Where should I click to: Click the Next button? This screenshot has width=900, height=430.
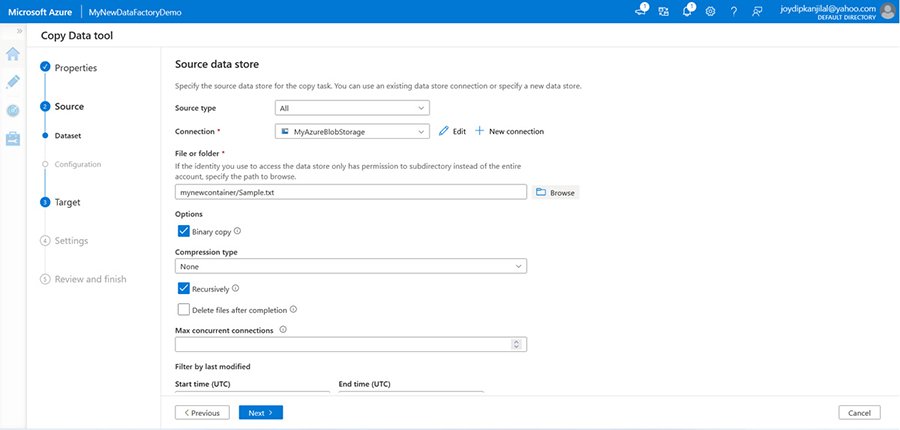(x=261, y=412)
